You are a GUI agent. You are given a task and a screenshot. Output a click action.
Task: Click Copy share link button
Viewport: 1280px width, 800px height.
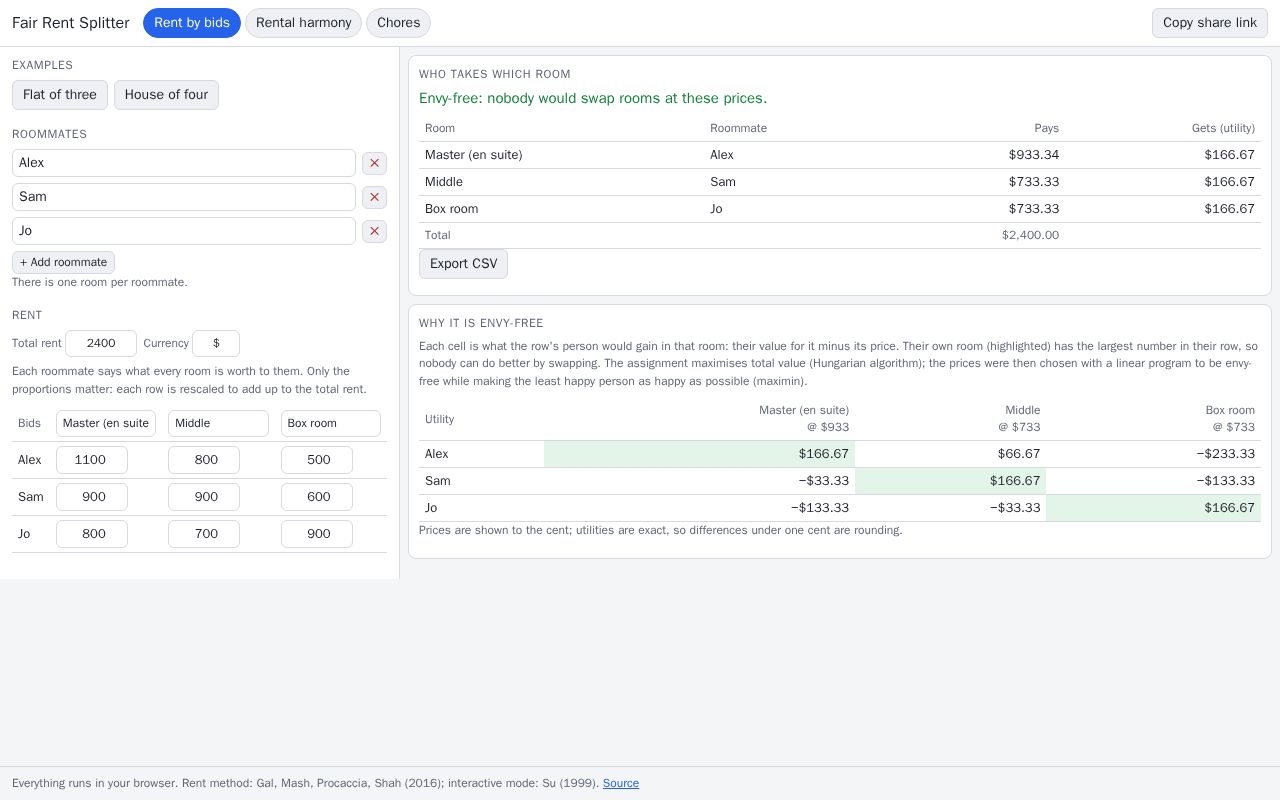point(1210,23)
